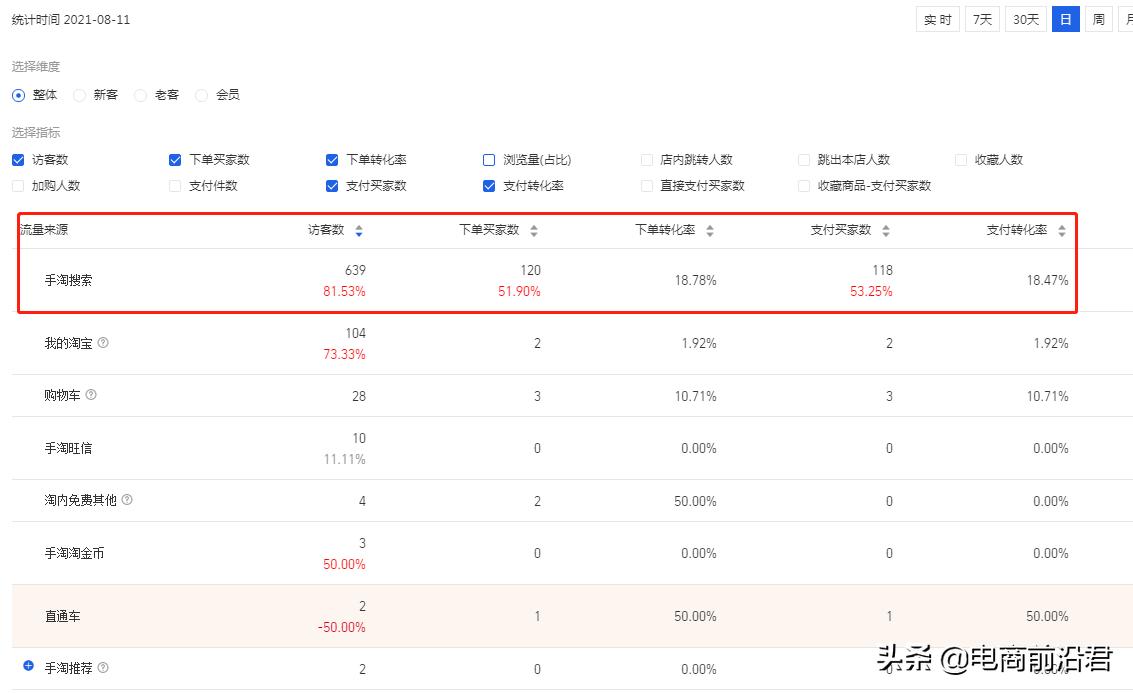The height and width of the screenshot is (693, 1133).
Task: Open the 30天 statistics tab
Action: coord(1024,18)
